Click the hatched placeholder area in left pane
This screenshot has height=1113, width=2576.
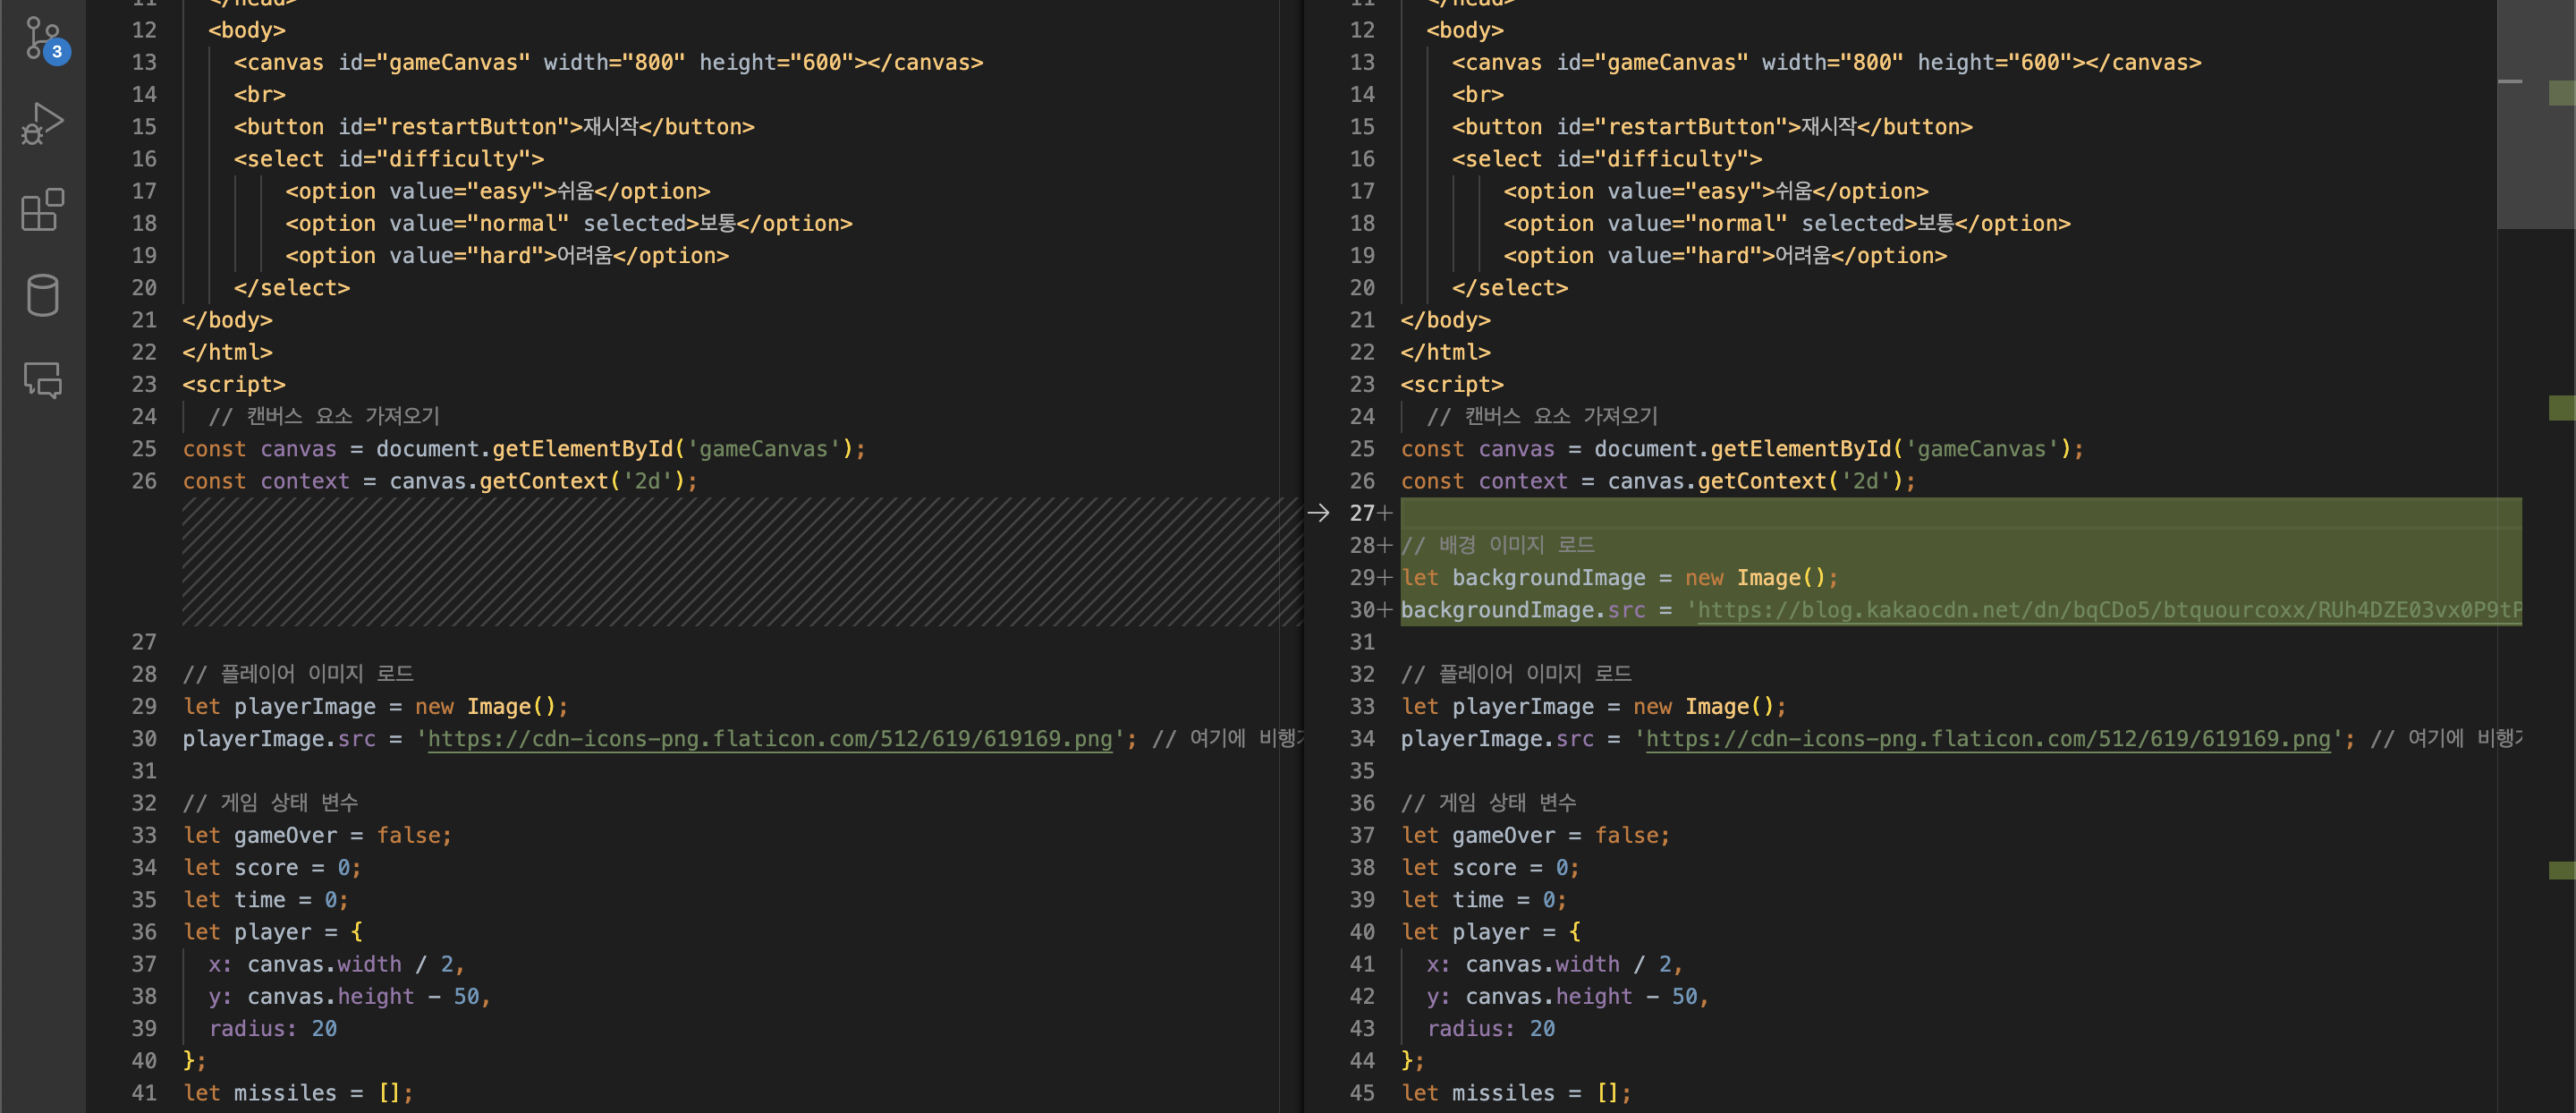740,562
